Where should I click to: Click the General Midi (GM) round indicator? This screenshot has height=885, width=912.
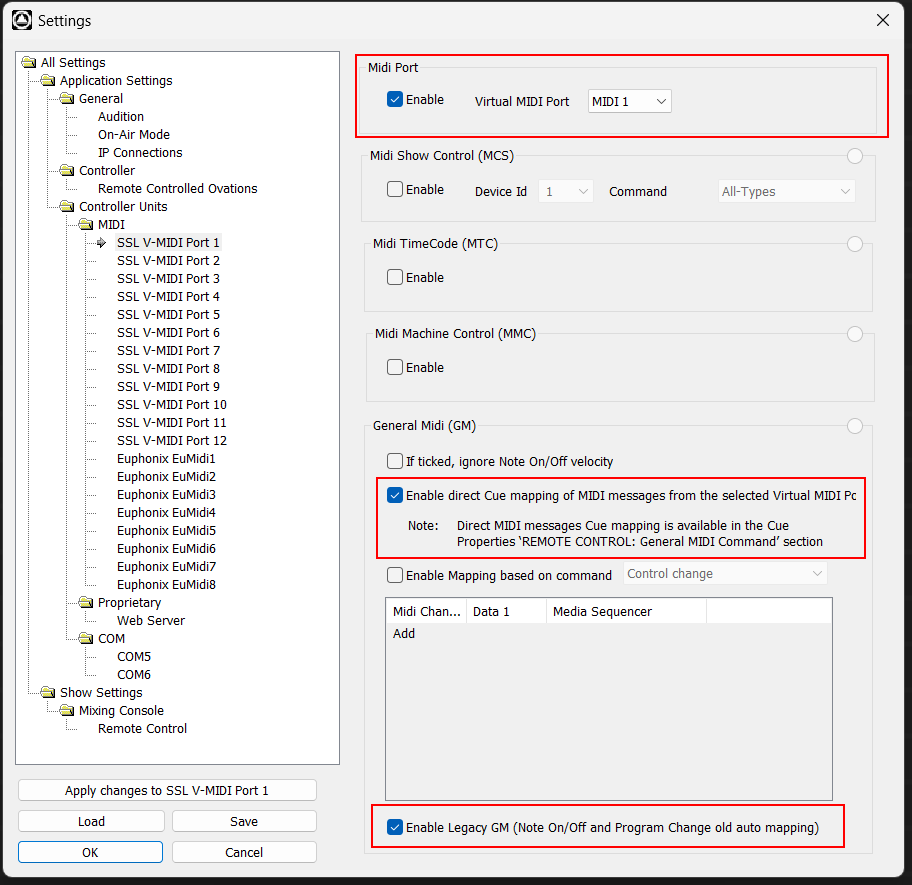pos(854,426)
